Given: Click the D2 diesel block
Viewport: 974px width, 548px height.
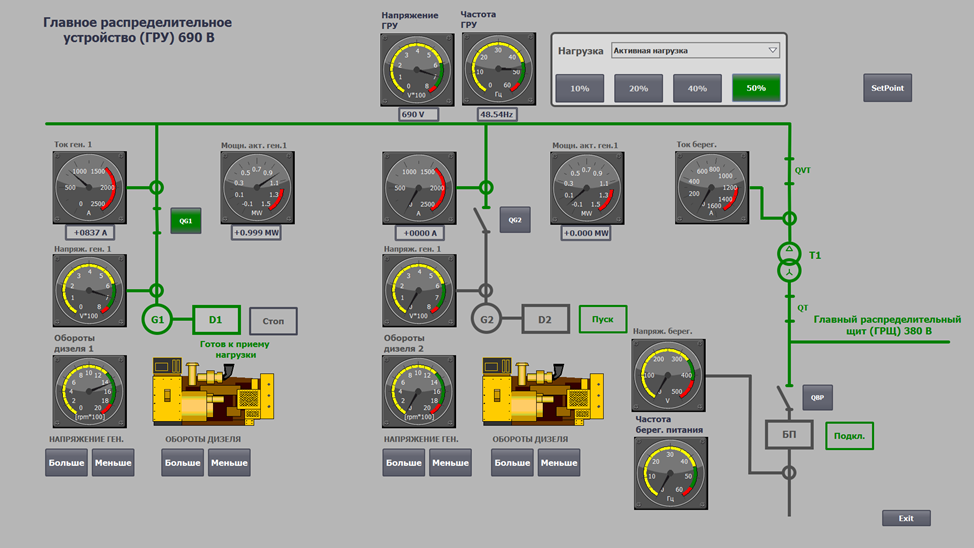Looking at the screenshot, I should [x=545, y=319].
